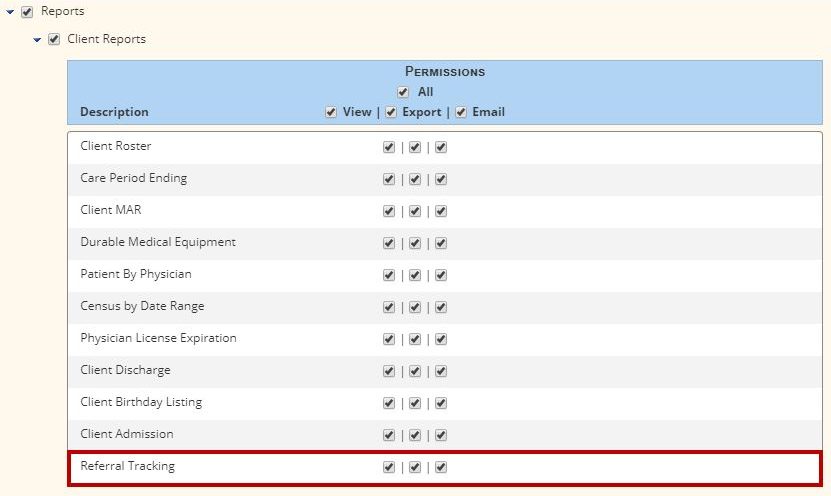Collapse the Reports tree node arrow
Screen dimensions: 831x496
point(10,12)
